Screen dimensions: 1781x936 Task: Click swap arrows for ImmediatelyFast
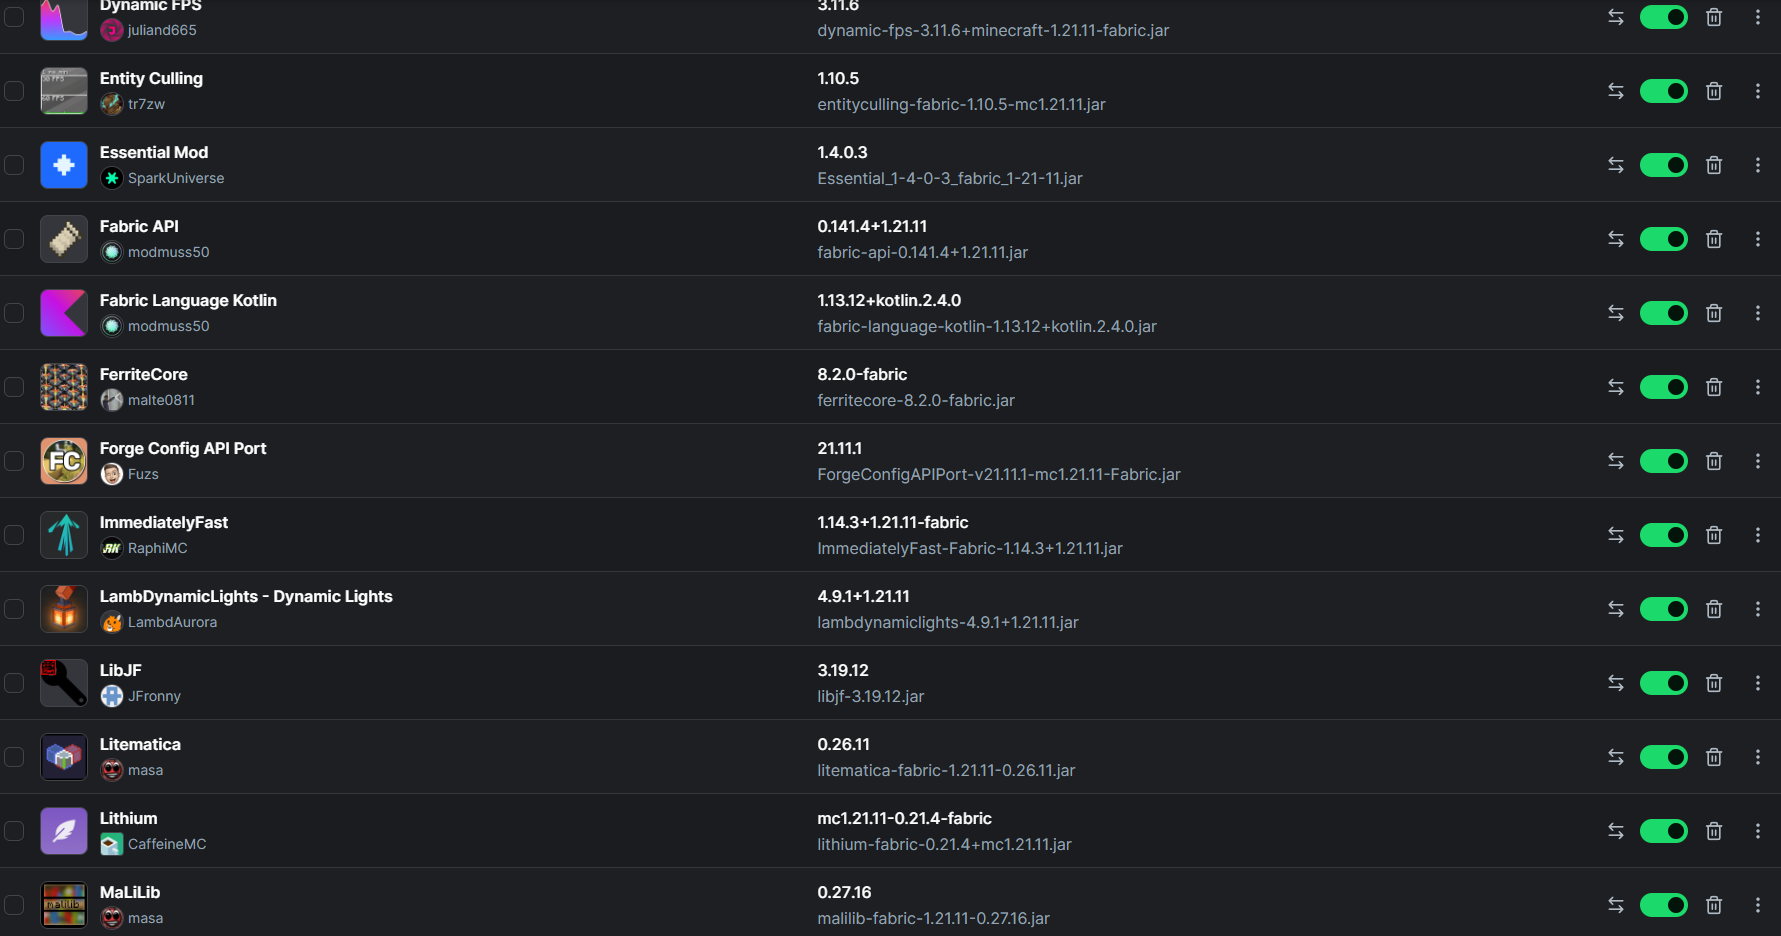1616,535
